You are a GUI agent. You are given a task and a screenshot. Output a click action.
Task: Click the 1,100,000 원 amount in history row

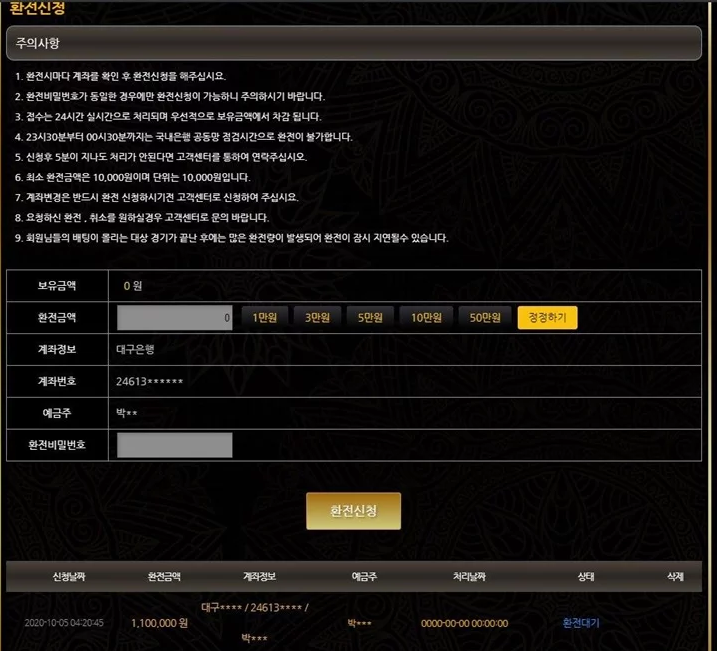click(x=161, y=622)
